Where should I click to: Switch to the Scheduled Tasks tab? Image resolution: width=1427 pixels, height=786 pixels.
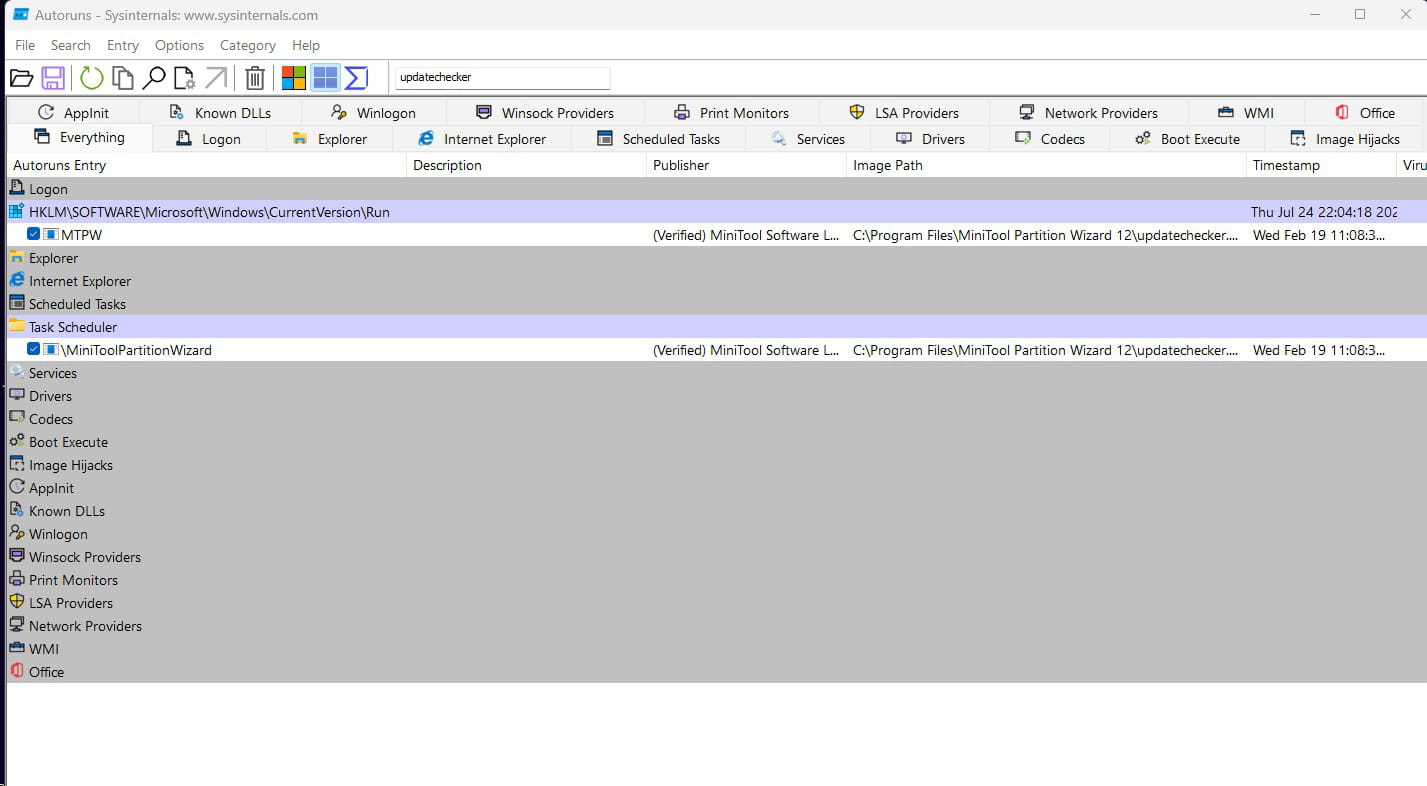tap(658, 139)
